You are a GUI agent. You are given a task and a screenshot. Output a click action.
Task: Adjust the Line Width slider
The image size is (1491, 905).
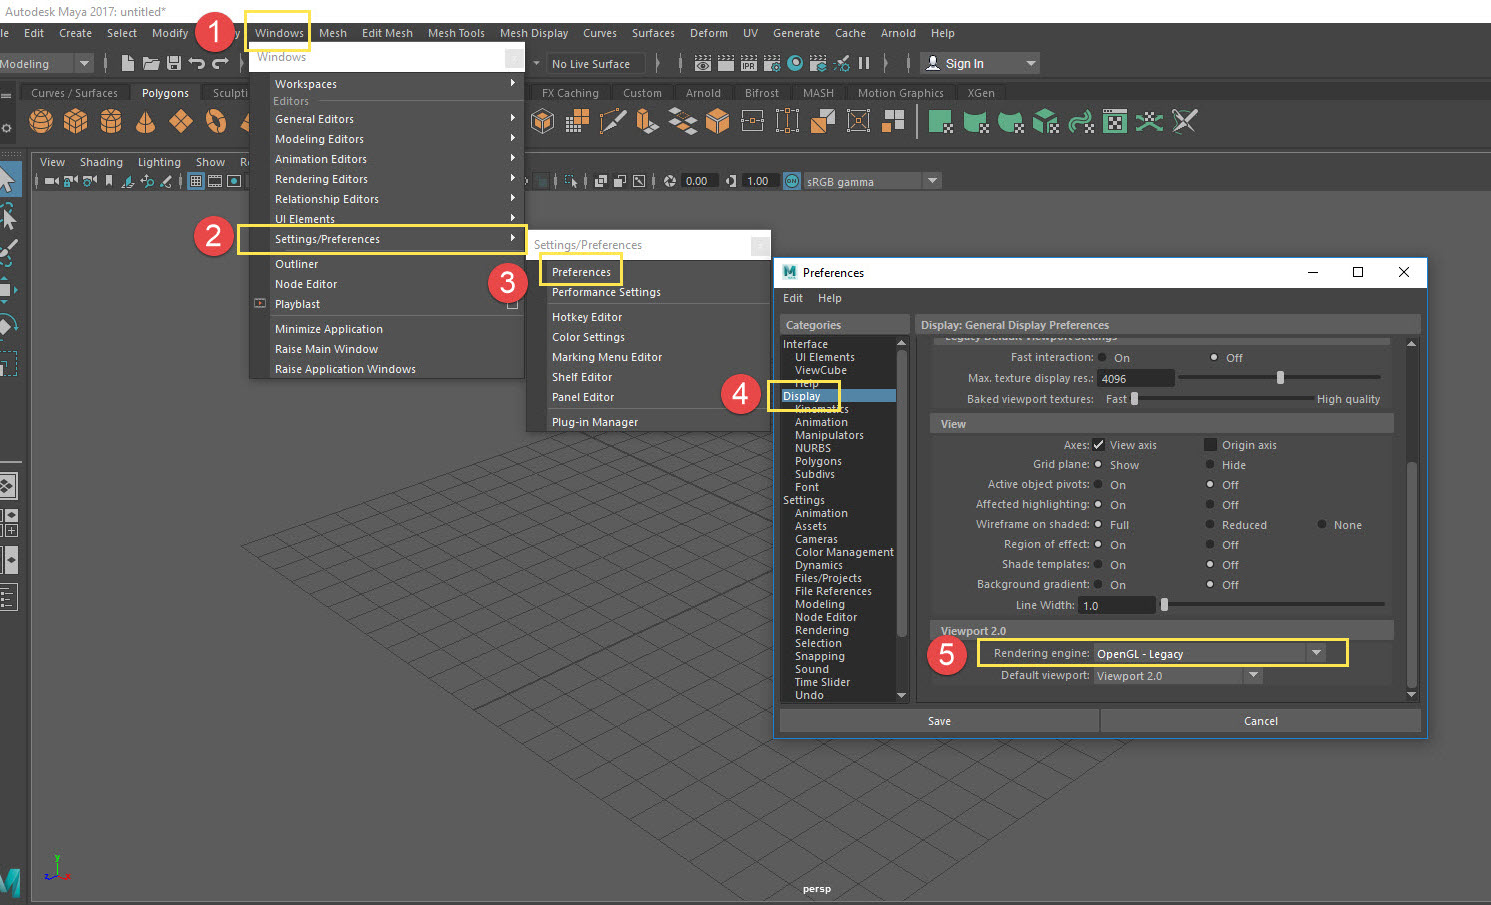pyautogui.click(x=1163, y=604)
